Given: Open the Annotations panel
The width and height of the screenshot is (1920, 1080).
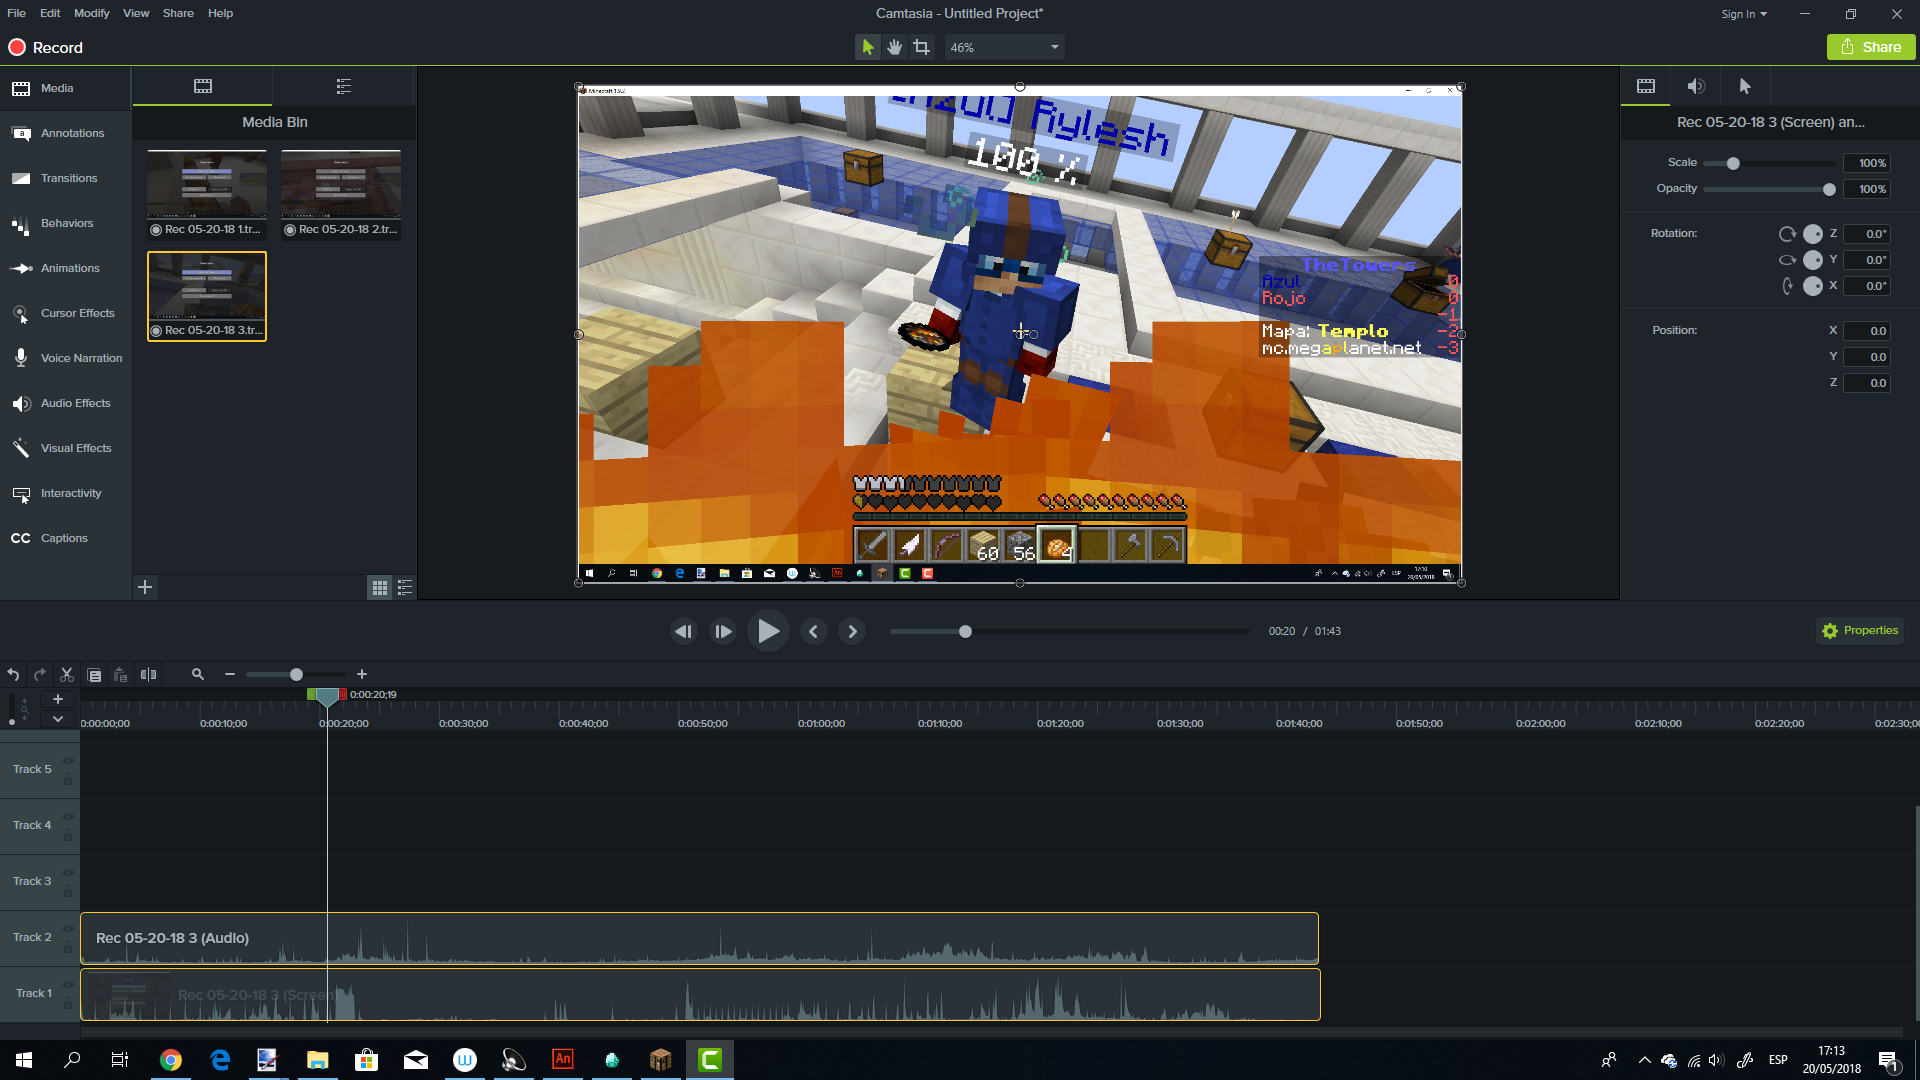Looking at the screenshot, I should click(66, 133).
